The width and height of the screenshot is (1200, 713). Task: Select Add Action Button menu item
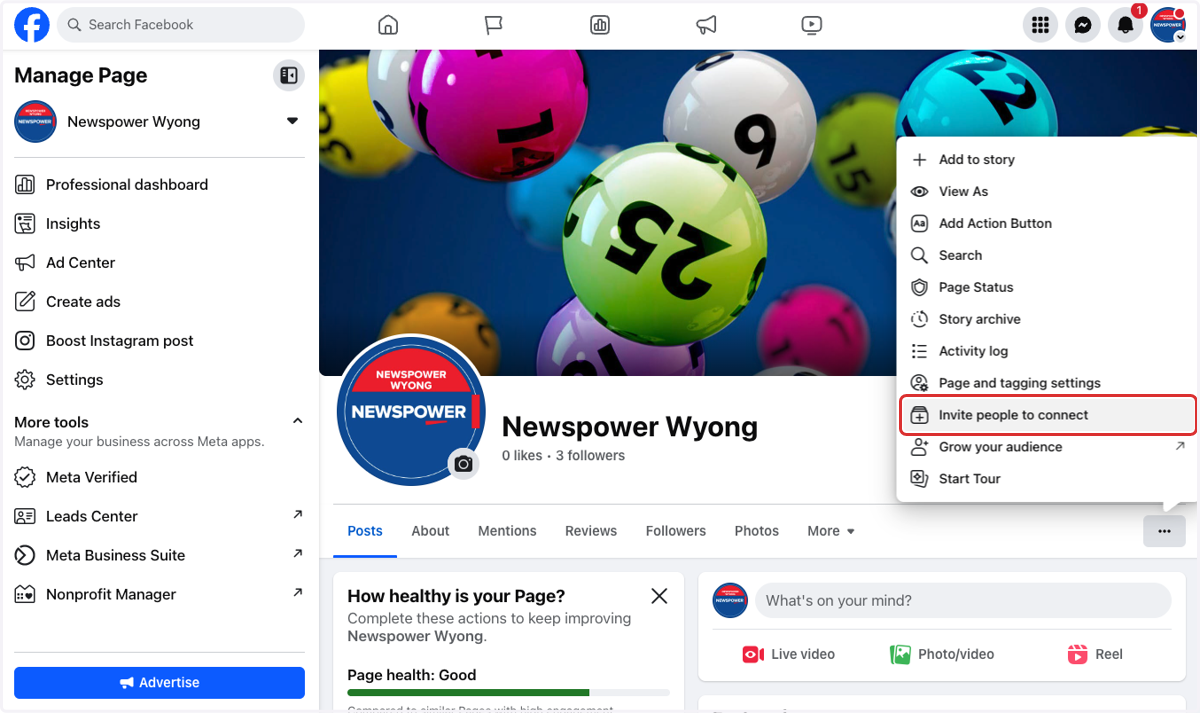[1047, 223]
